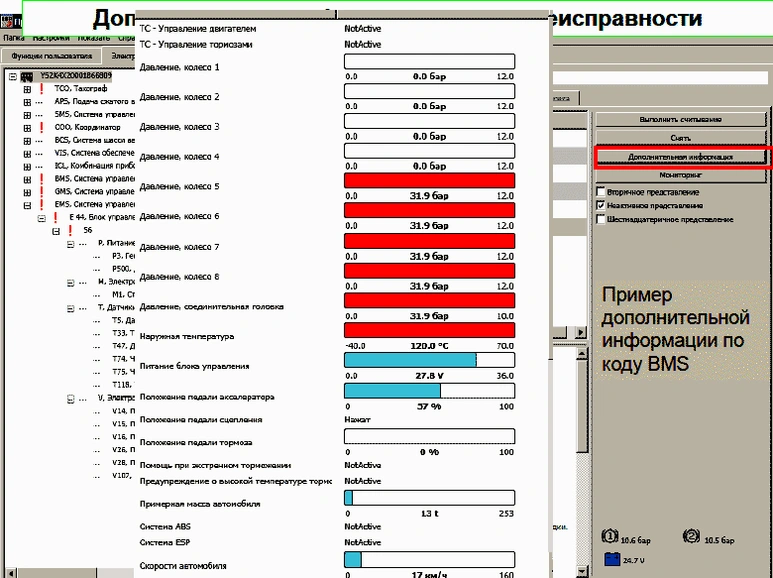Click red fault mark beside E 44 block
The height and width of the screenshot is (578, 773).
click(x=56, y=217)
